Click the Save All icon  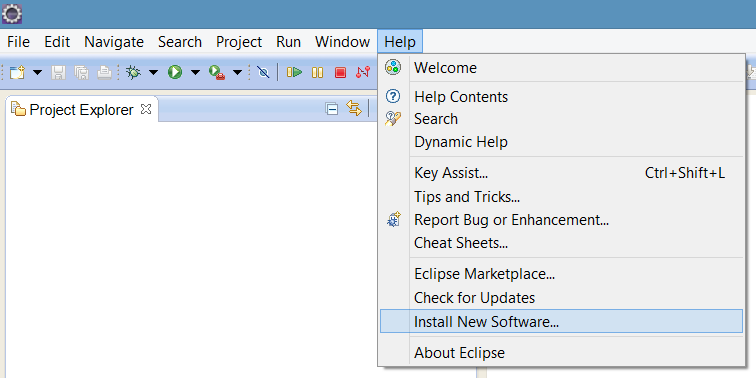click(81, 73)
